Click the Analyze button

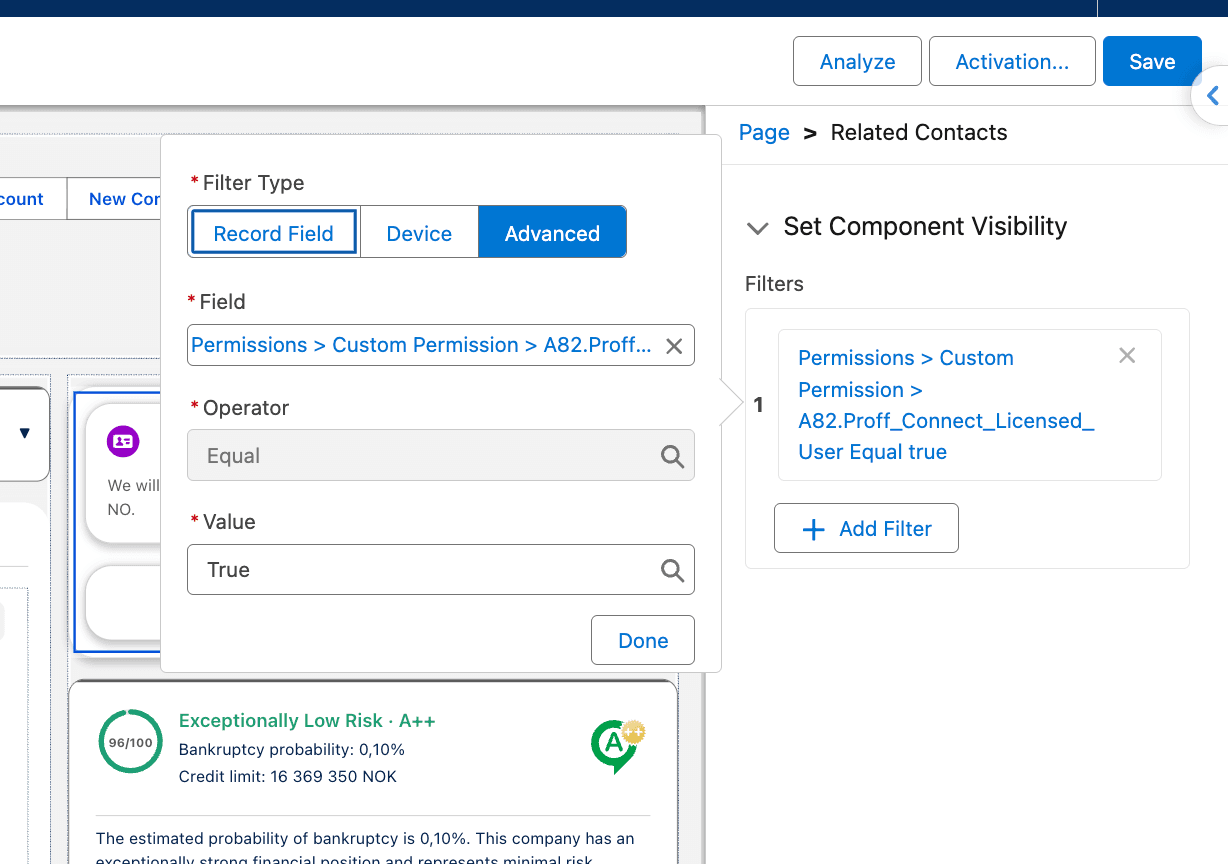(857, 62)
